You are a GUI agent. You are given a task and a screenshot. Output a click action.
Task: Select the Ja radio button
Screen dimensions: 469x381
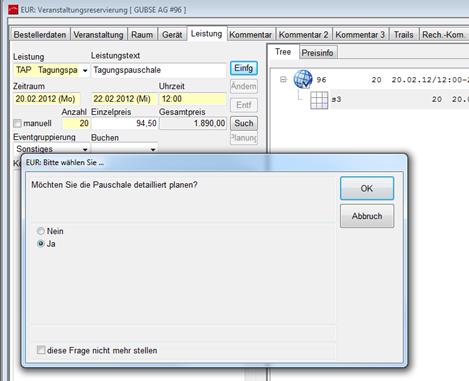click(41, 244)
